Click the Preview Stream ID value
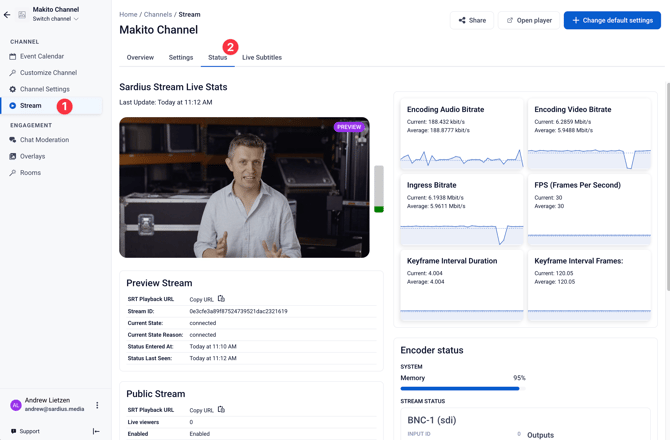 (238, 311)
